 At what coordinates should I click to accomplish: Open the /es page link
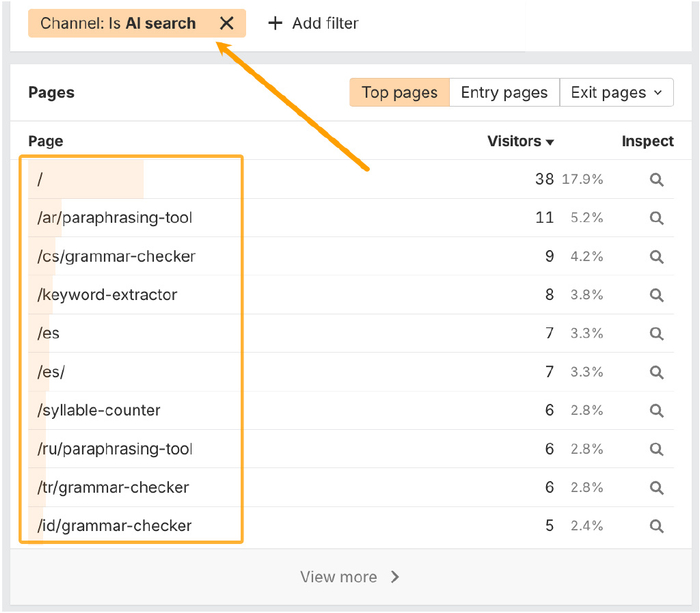pos(49,333)
